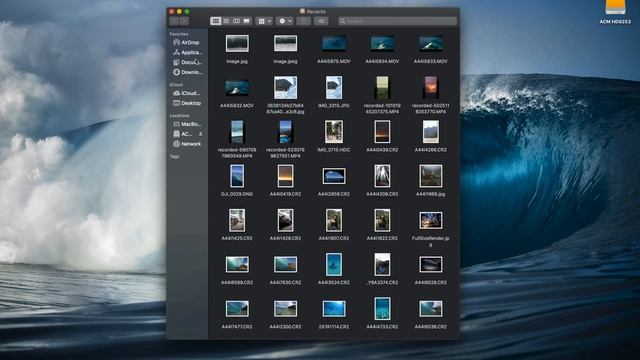
Task: Click the Edit Tags toolbar button
Action: (x=321, y=21)
